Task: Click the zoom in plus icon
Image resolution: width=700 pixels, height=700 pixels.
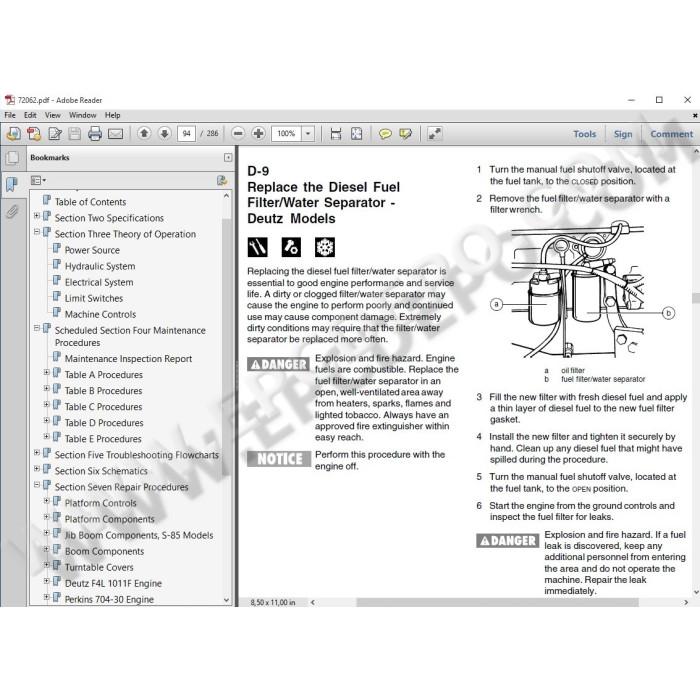Action: (x=258, y=133)
